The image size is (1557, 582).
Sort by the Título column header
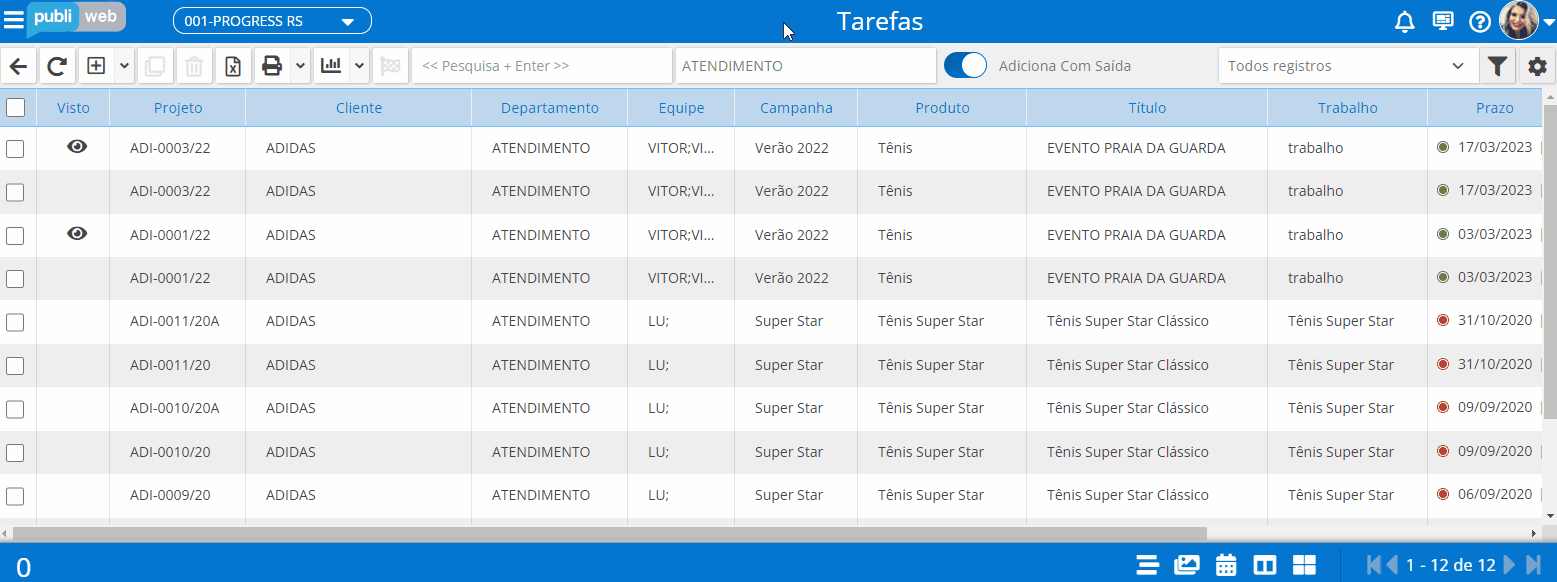[1147, 108]
